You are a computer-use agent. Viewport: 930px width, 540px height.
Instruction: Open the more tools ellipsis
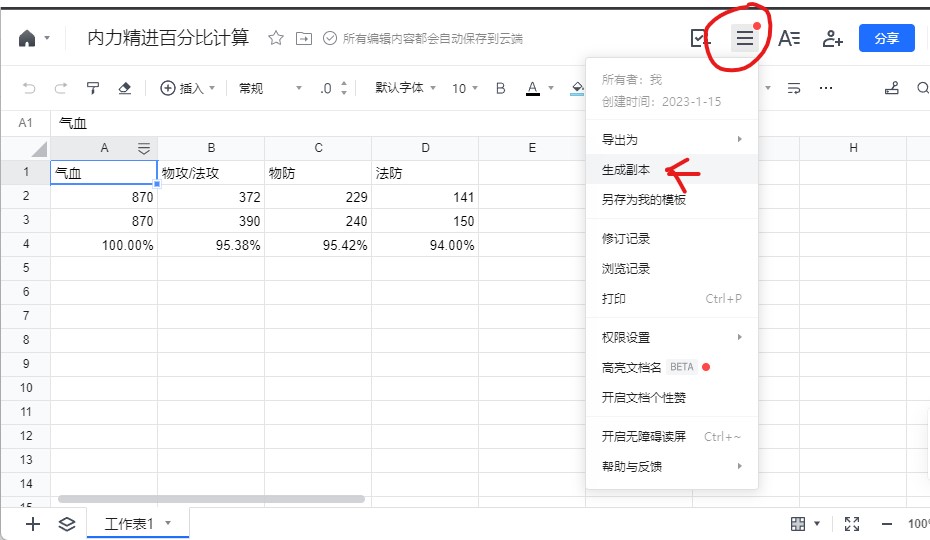pos(826,88)
